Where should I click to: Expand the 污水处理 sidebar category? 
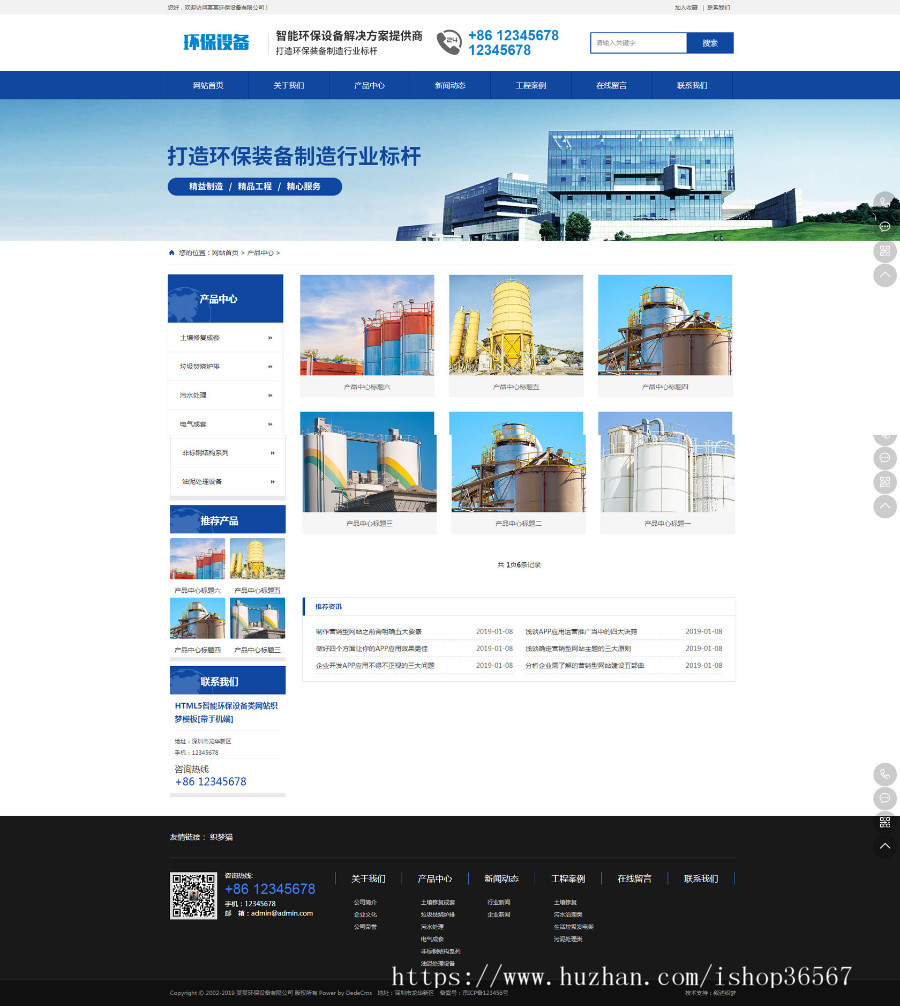point(268,395)
